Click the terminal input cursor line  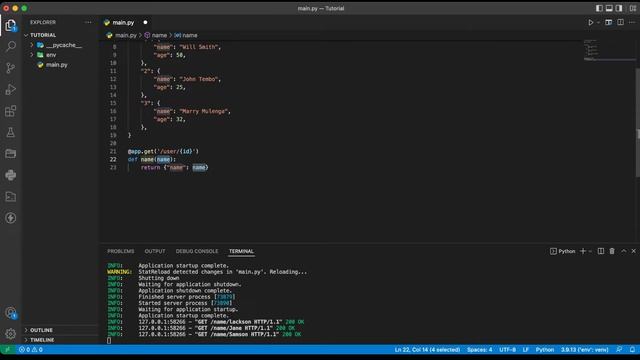pyautogui.click(x=109, y=340)
